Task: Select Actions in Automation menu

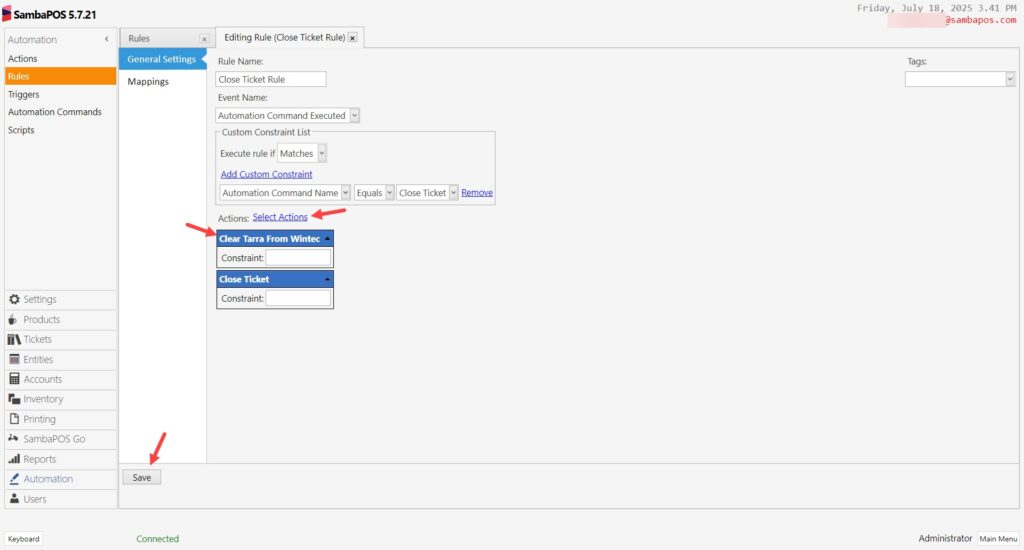Action: [x=60, y=59]
